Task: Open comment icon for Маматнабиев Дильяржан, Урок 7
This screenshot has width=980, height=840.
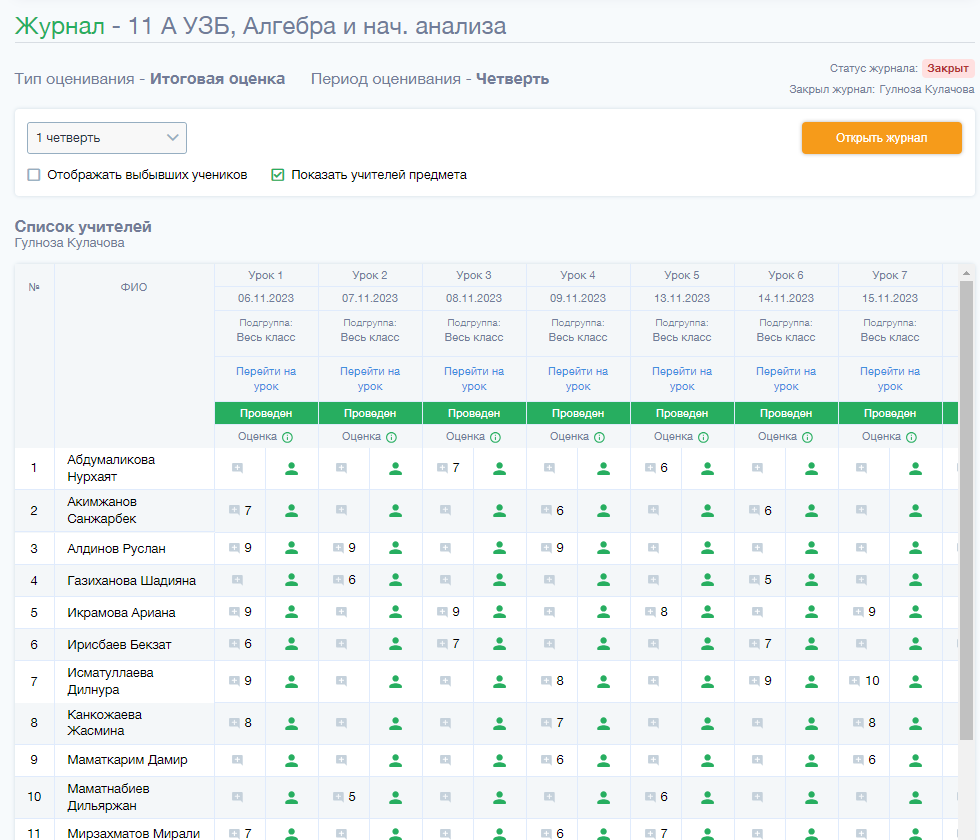Action: pos(861,797)
